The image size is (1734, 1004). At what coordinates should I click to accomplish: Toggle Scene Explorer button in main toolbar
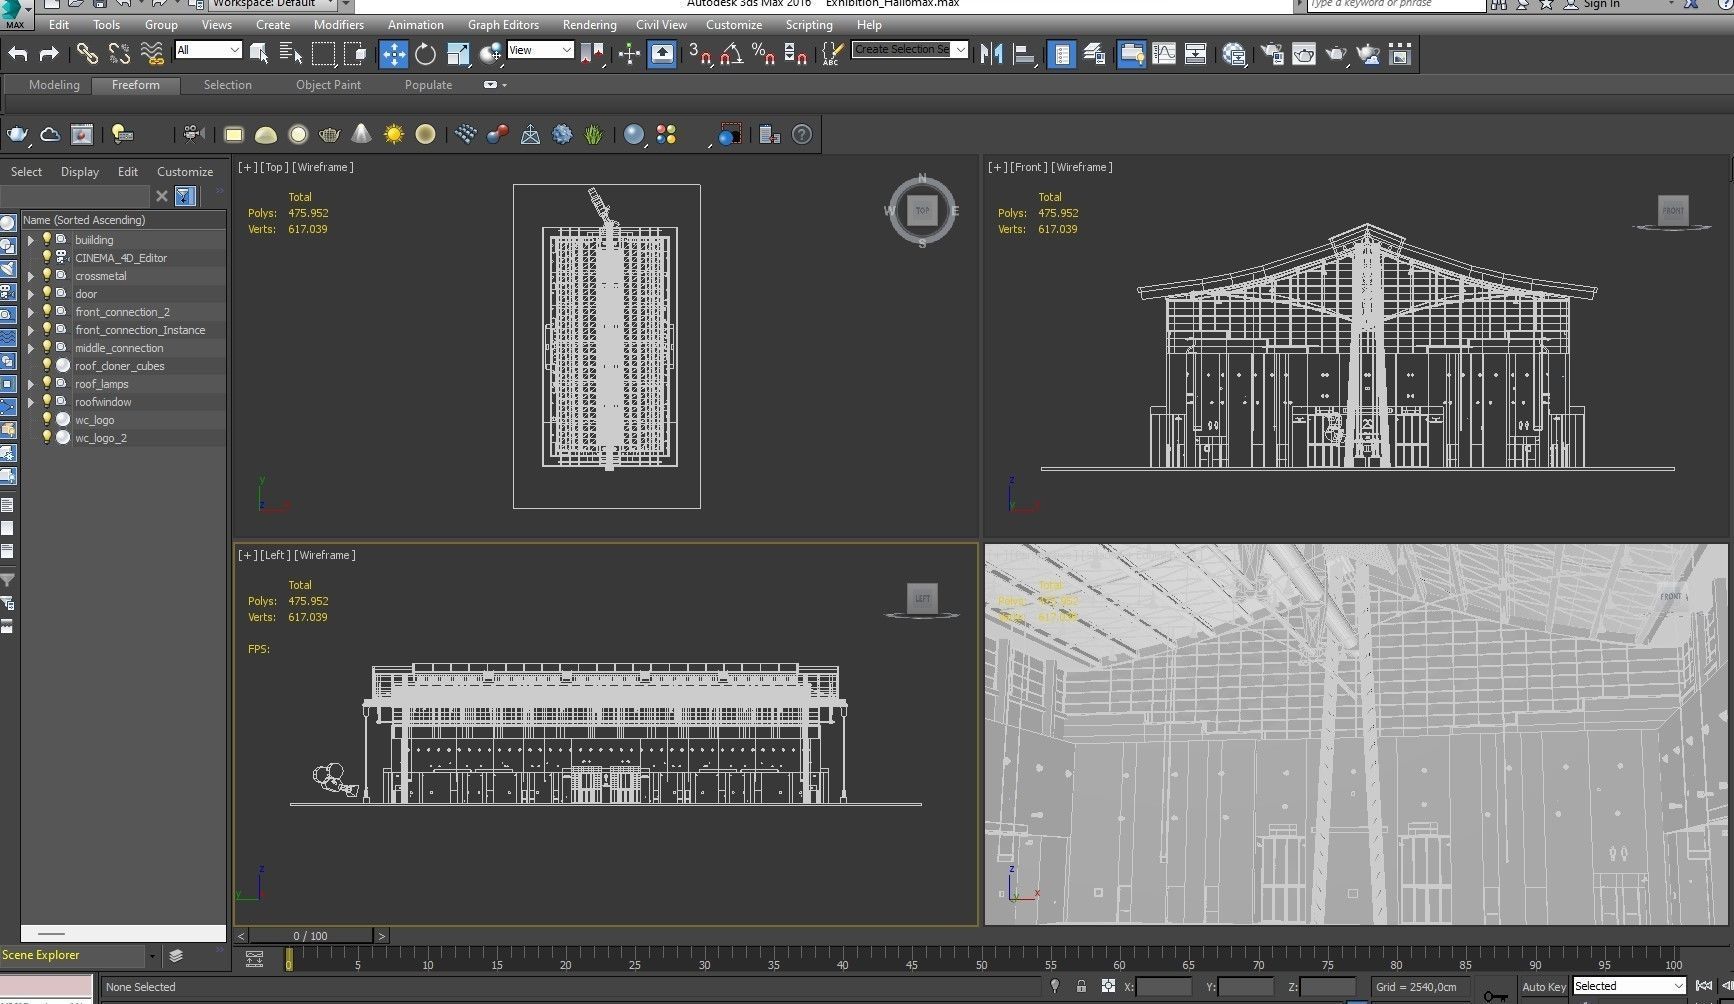[x=1062, y=54]
